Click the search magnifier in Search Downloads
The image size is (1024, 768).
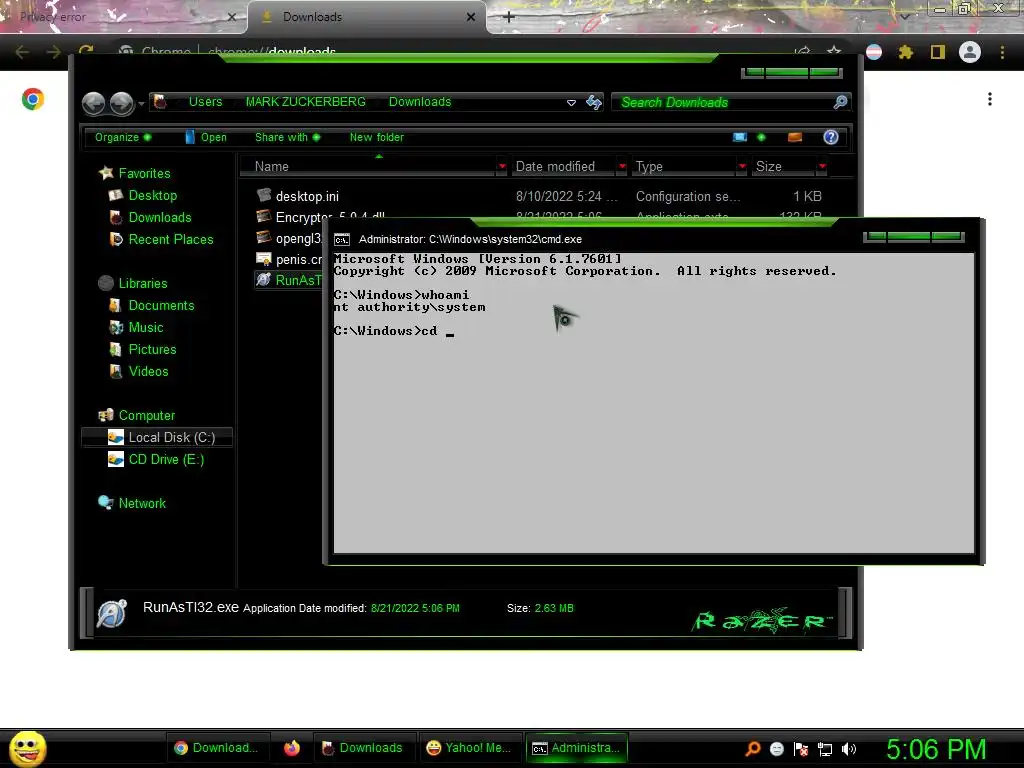pos(840,102)
